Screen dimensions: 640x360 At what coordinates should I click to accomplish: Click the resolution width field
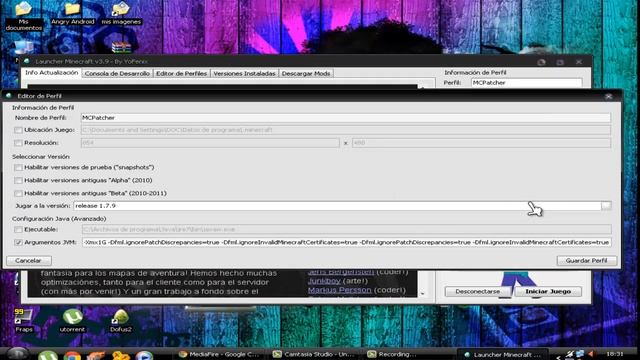pos(210,143)
